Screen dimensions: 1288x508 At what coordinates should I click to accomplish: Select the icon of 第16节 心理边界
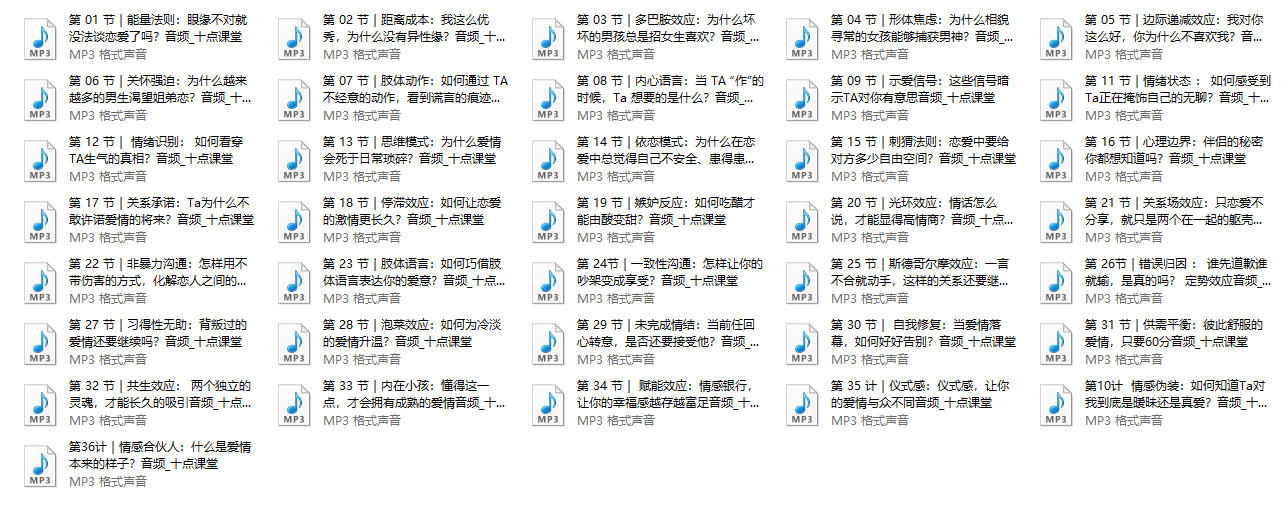click(1056, 158)
